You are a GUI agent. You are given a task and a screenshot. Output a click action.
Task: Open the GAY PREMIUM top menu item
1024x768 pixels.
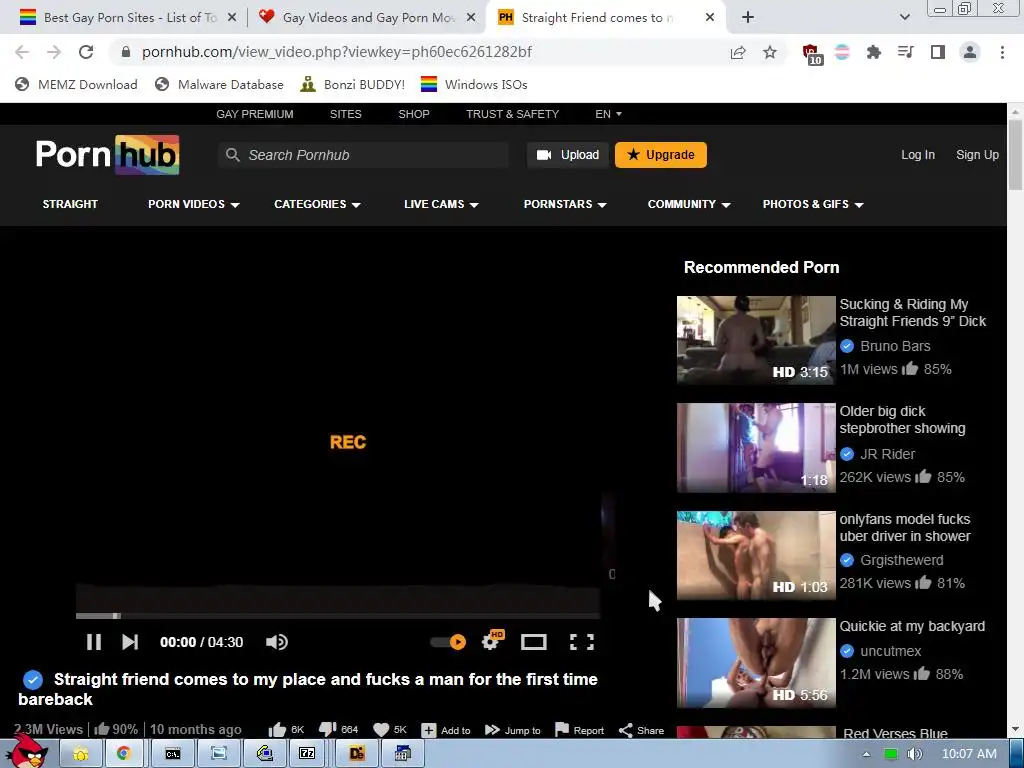[255, 114]
